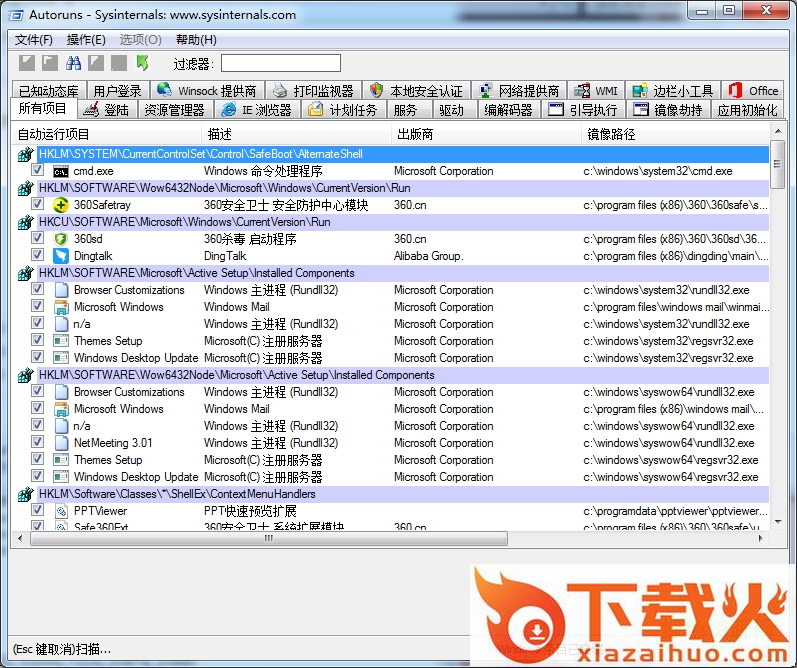Click the WMI tab icon
This screenshot has width=797, height=668.
tap(582, 90)
